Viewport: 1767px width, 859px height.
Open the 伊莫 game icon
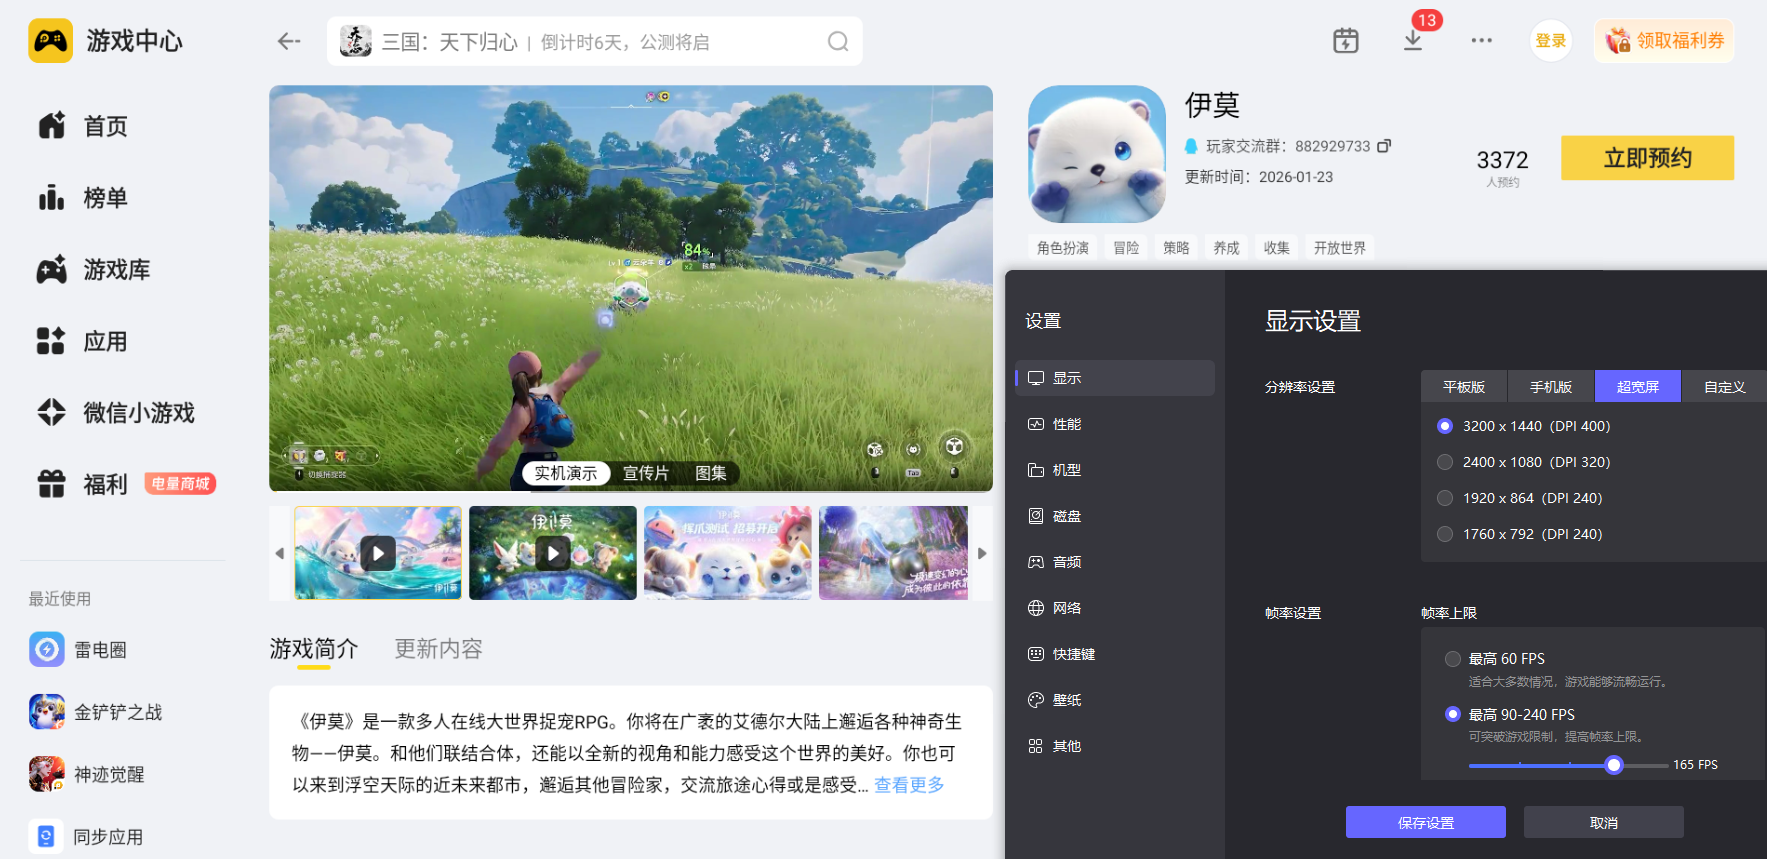point(1097,154)
